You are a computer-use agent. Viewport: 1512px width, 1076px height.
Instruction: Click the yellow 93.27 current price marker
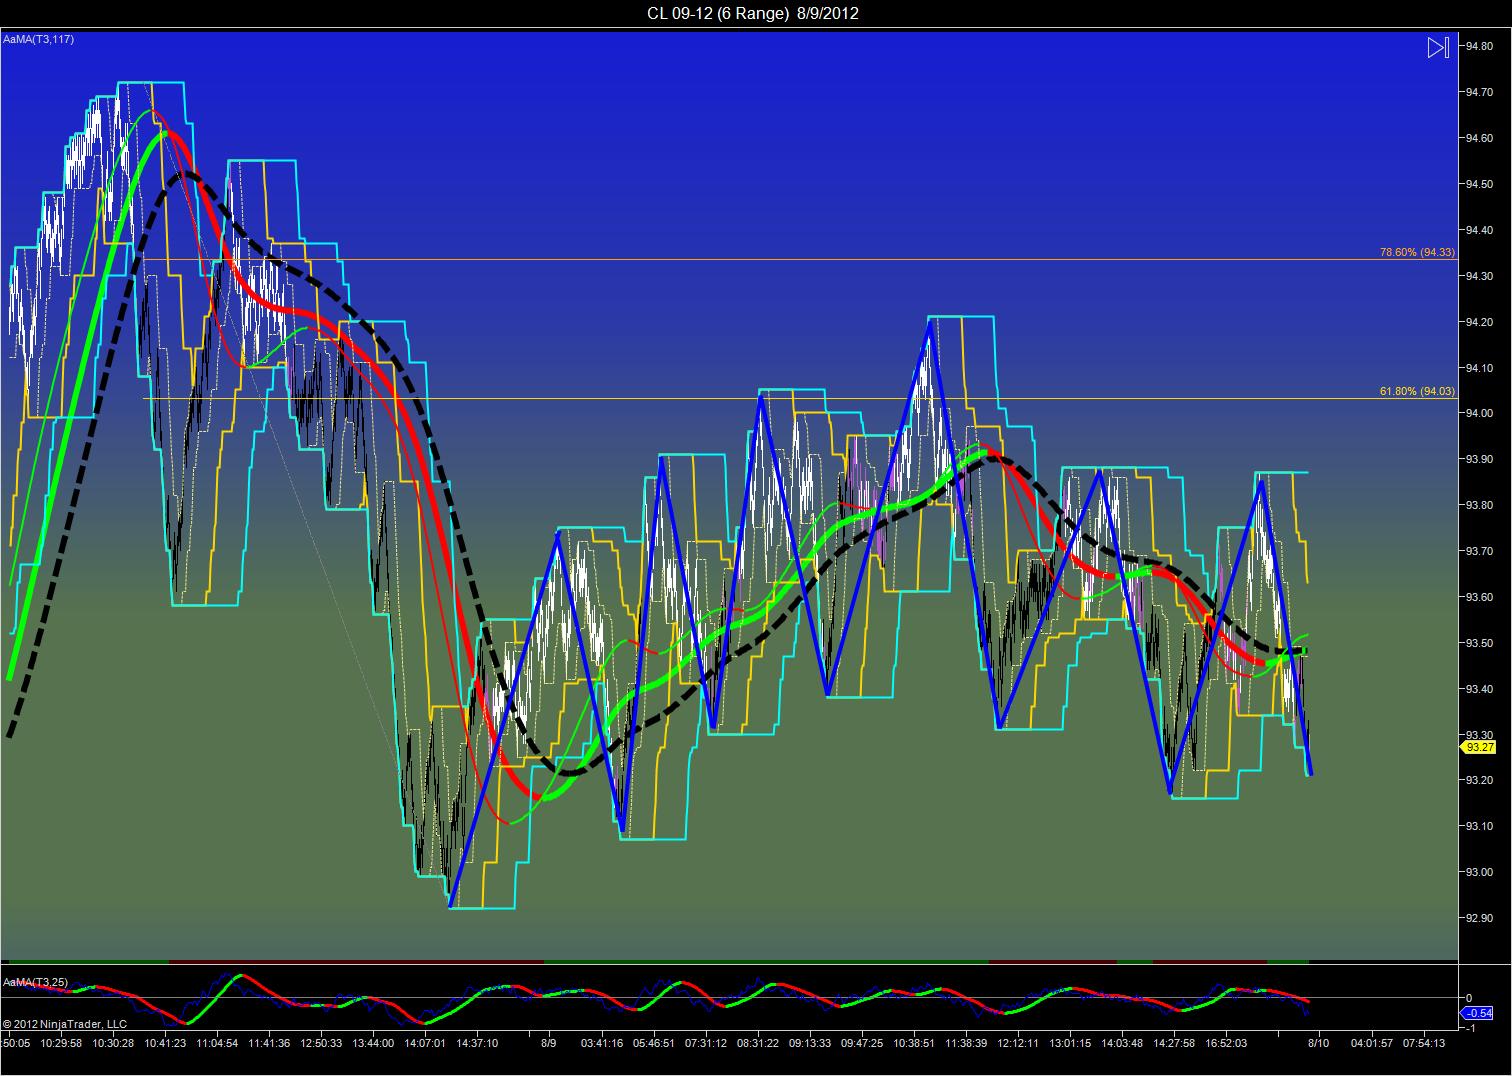coord(1479,747)
